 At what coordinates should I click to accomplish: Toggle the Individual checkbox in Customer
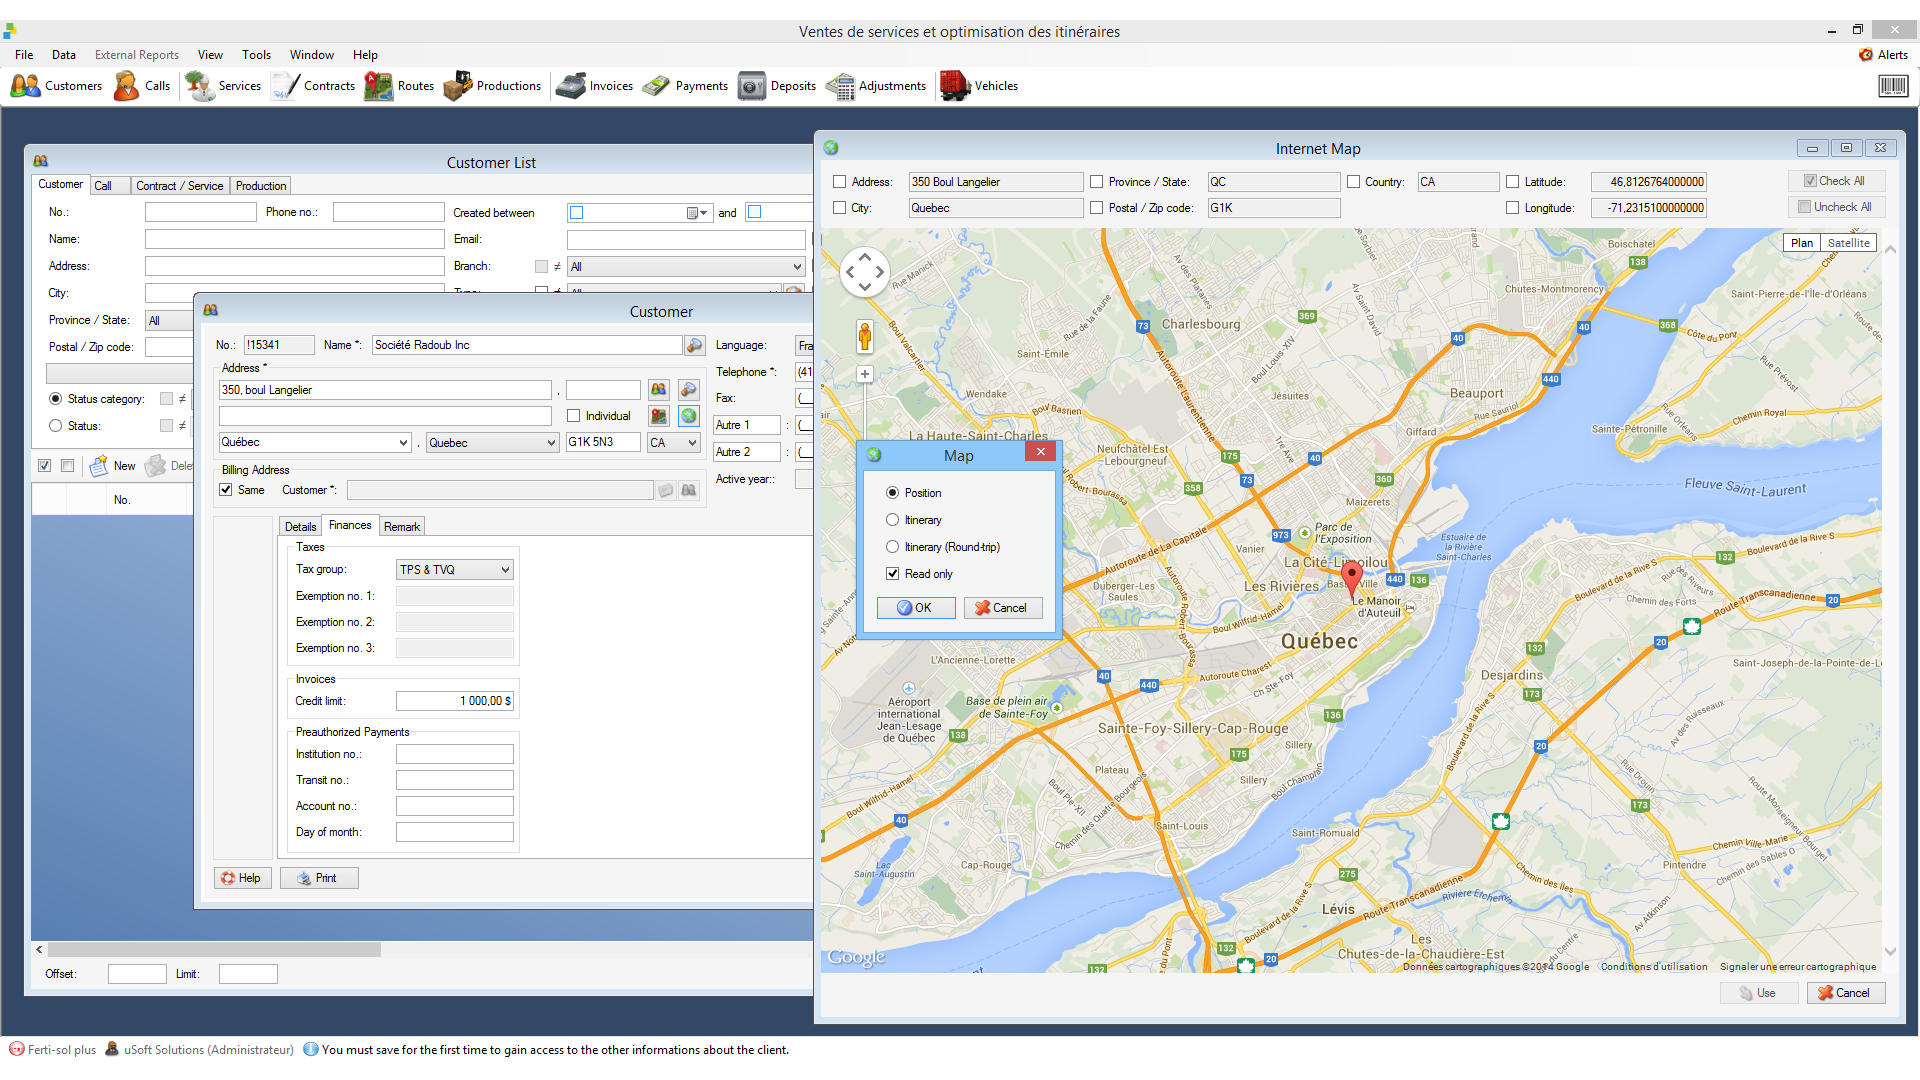(574, 416)
